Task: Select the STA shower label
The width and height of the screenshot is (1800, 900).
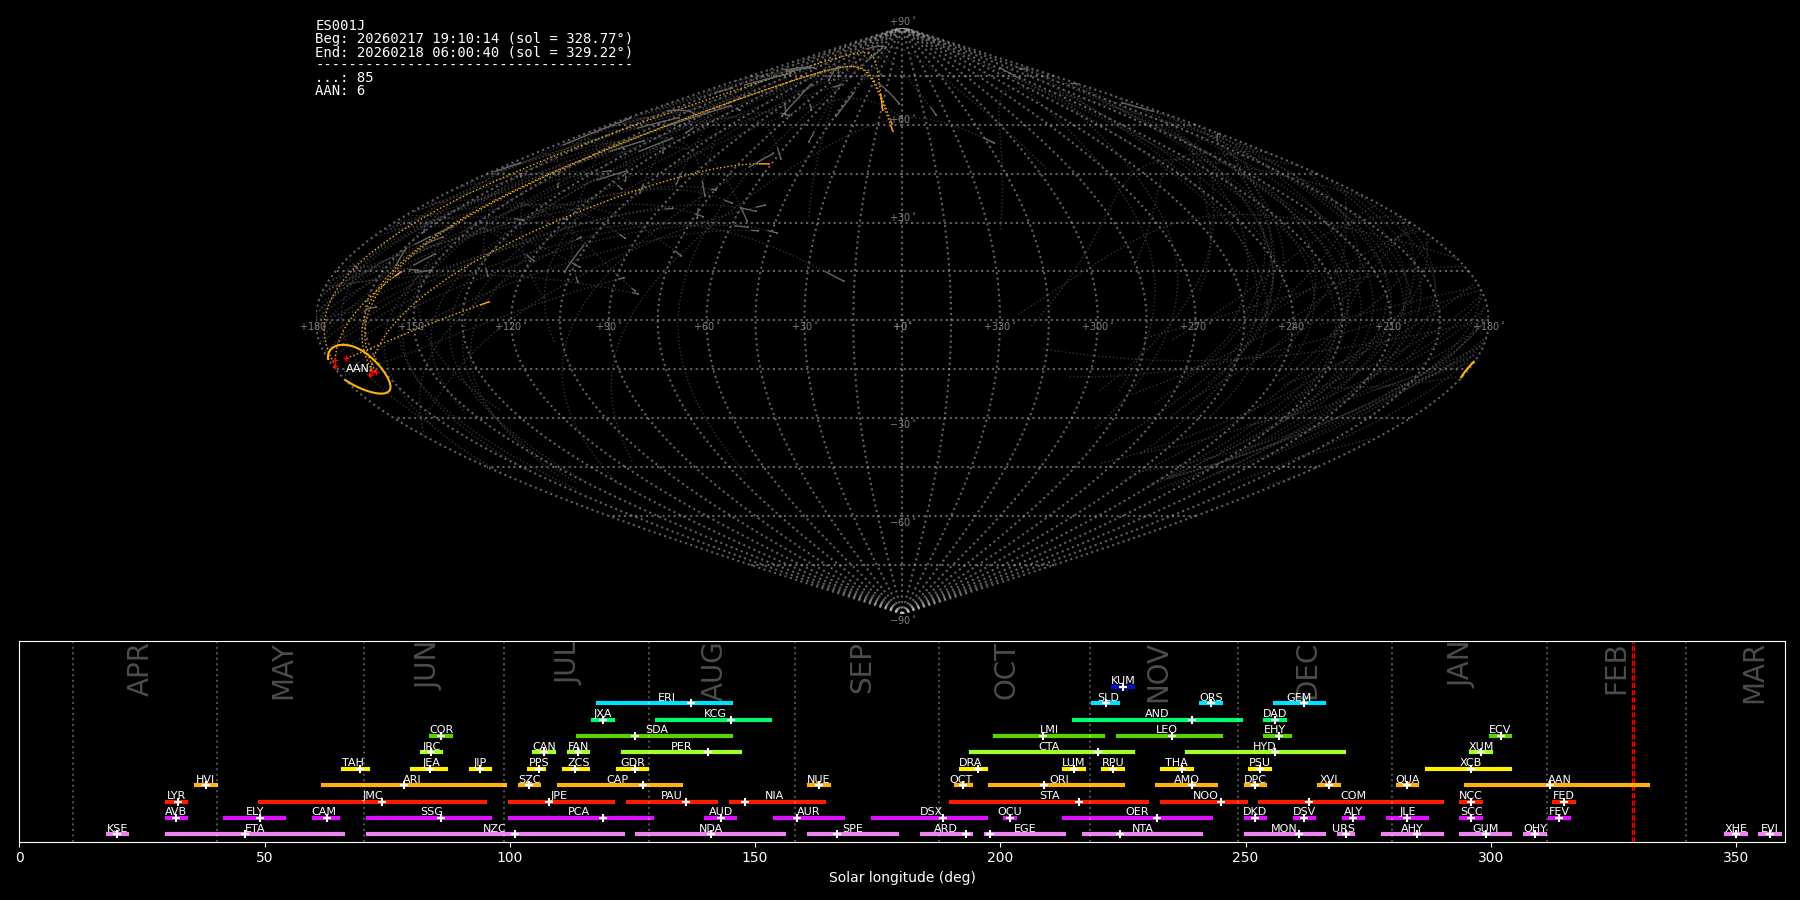Action: click(1049, 796)
